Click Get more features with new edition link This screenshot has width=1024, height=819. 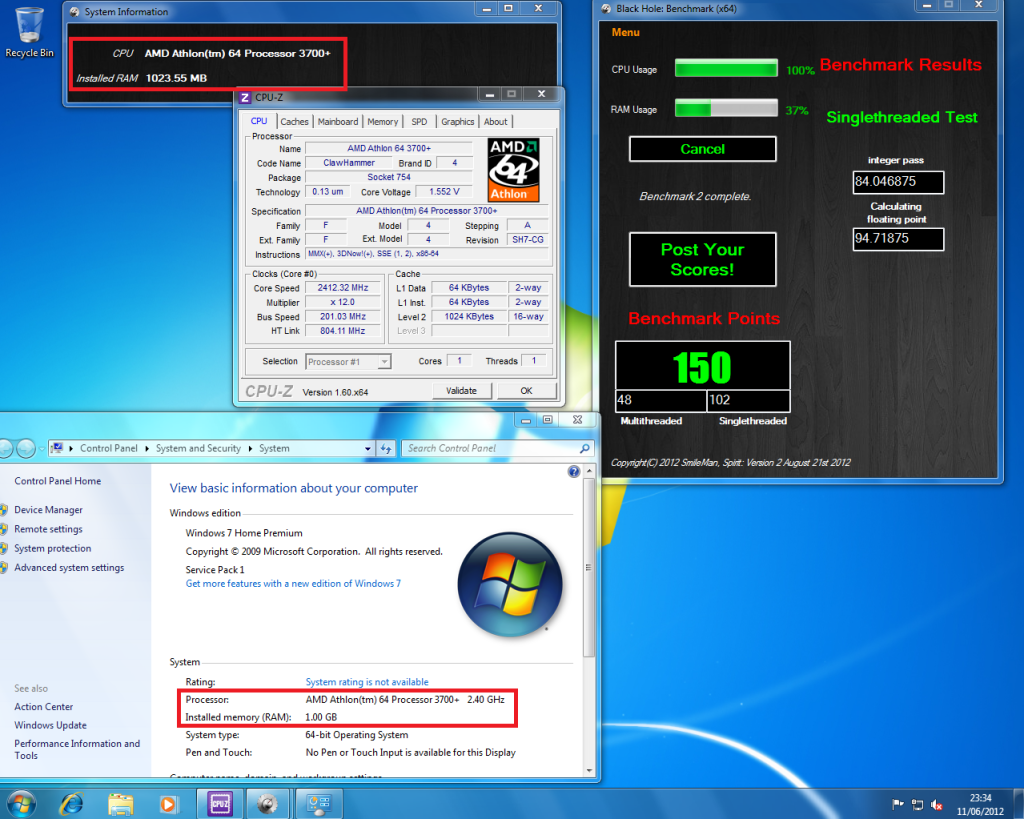click(x=293, y=583)
